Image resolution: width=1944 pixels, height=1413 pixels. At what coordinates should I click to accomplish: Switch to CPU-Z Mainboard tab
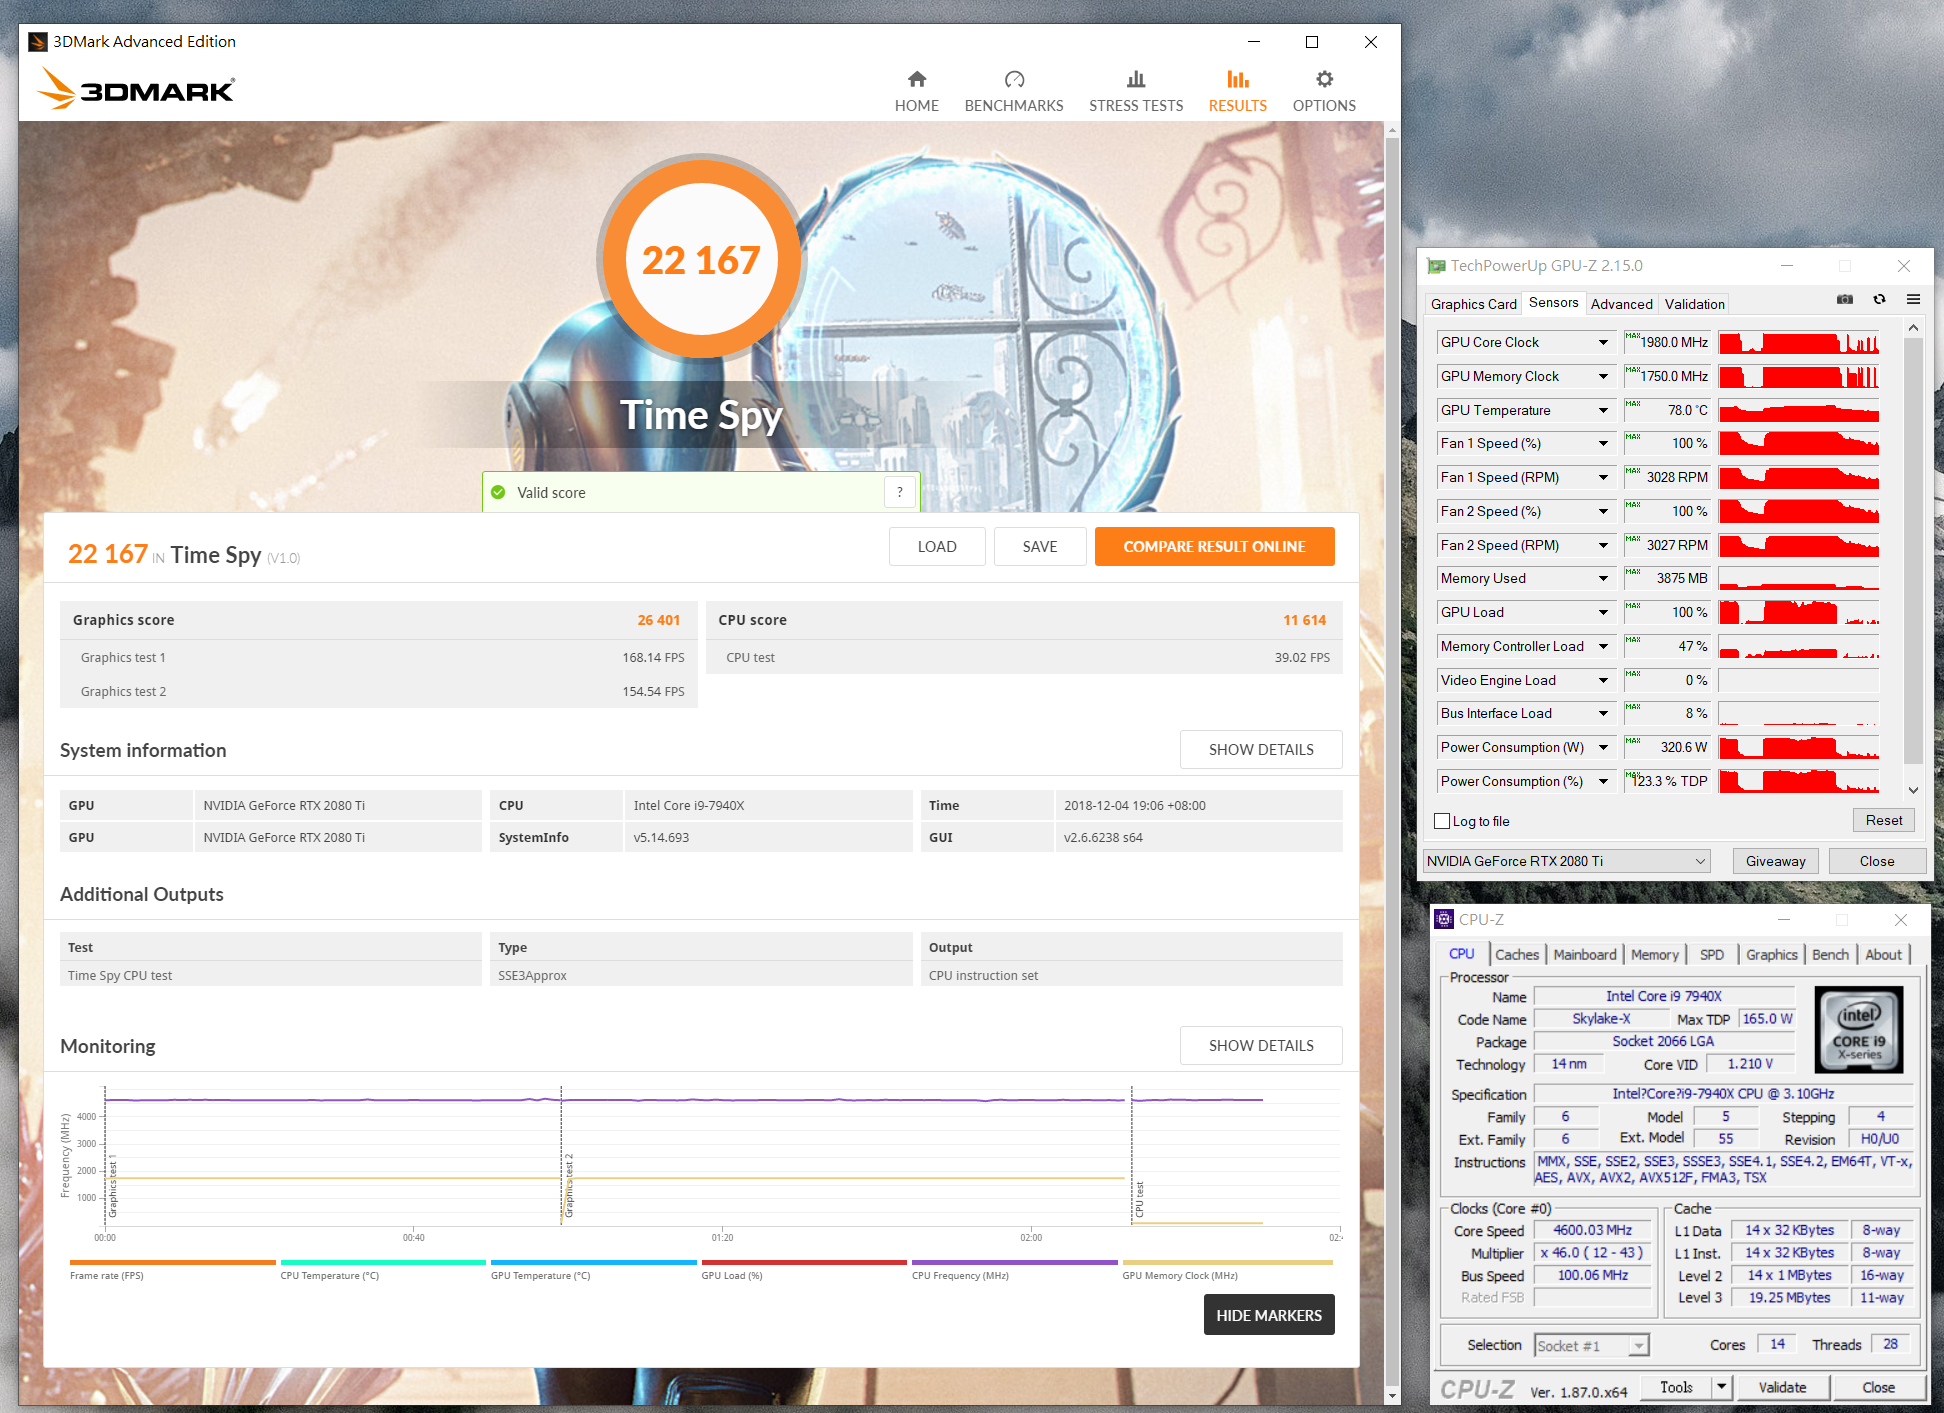(1584, 955)
